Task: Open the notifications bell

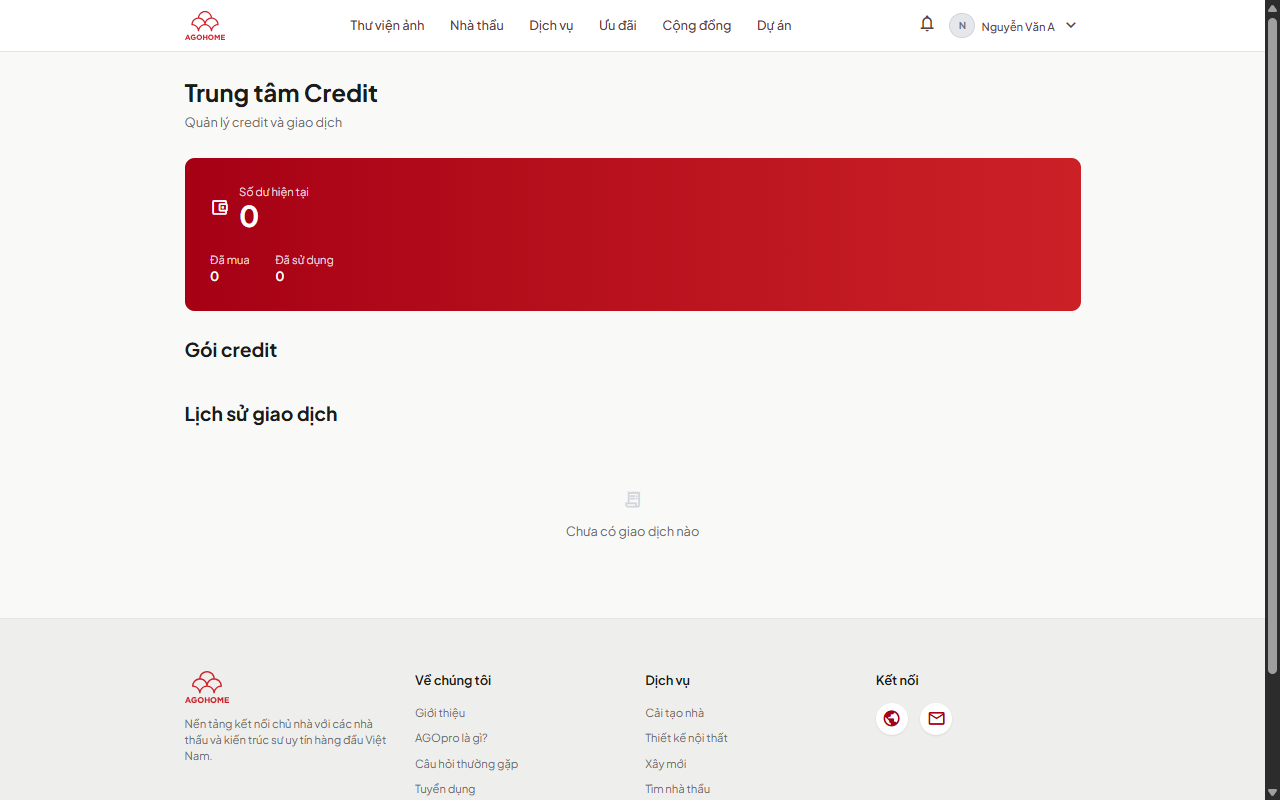Action: pyautogui.click(x=927, y=24)
